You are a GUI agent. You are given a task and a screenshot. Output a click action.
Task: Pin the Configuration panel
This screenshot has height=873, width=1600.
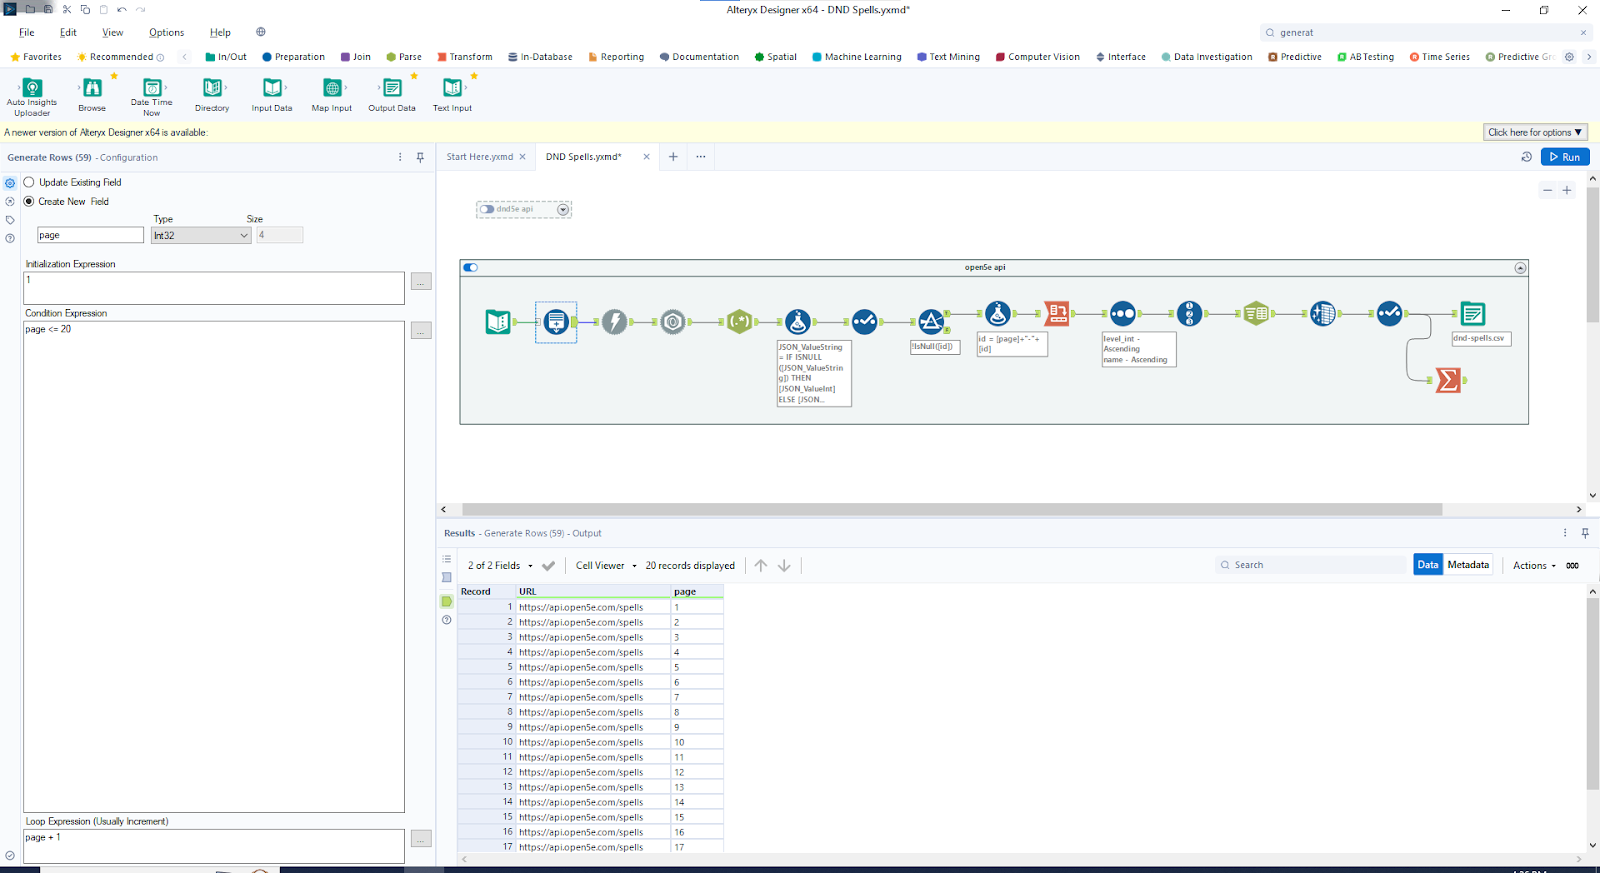click(x=420, y=157)
